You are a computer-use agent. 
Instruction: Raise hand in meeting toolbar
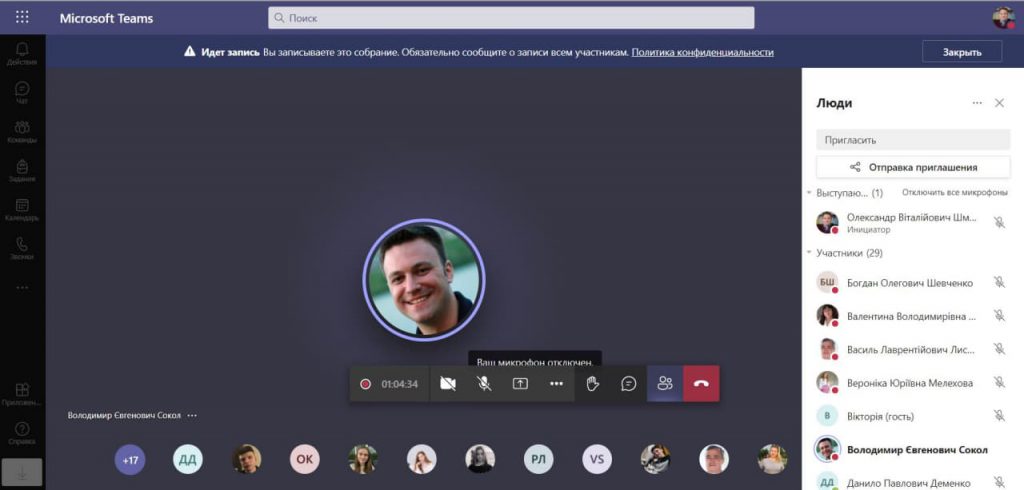[x=592, y=384]
